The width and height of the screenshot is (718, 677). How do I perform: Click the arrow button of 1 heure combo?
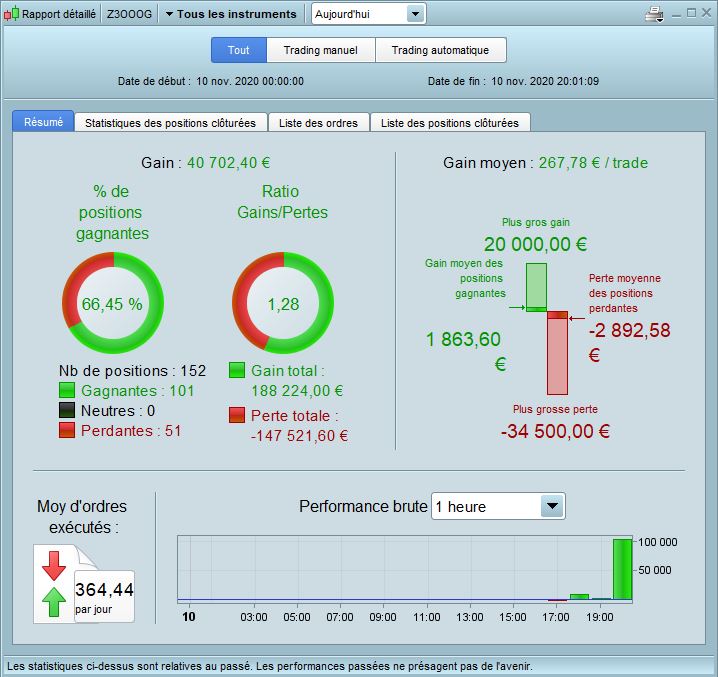(552, 506)
